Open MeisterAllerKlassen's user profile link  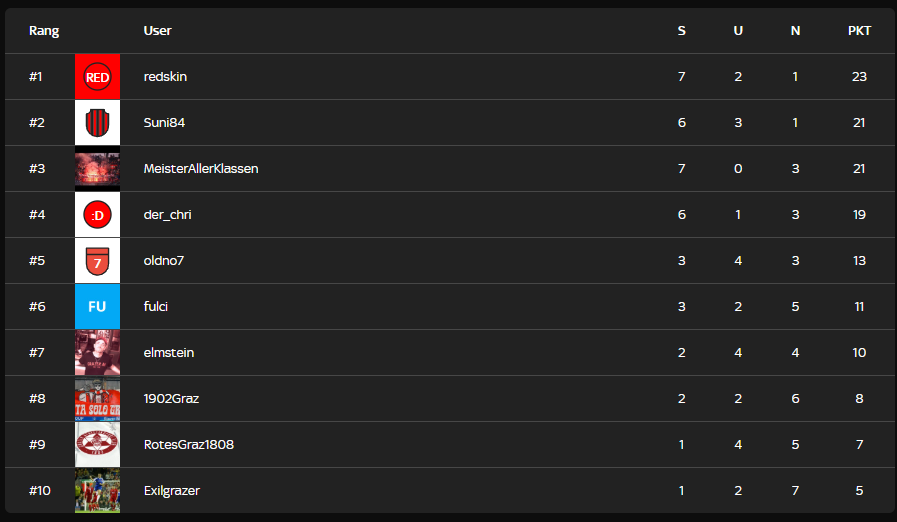201,169
